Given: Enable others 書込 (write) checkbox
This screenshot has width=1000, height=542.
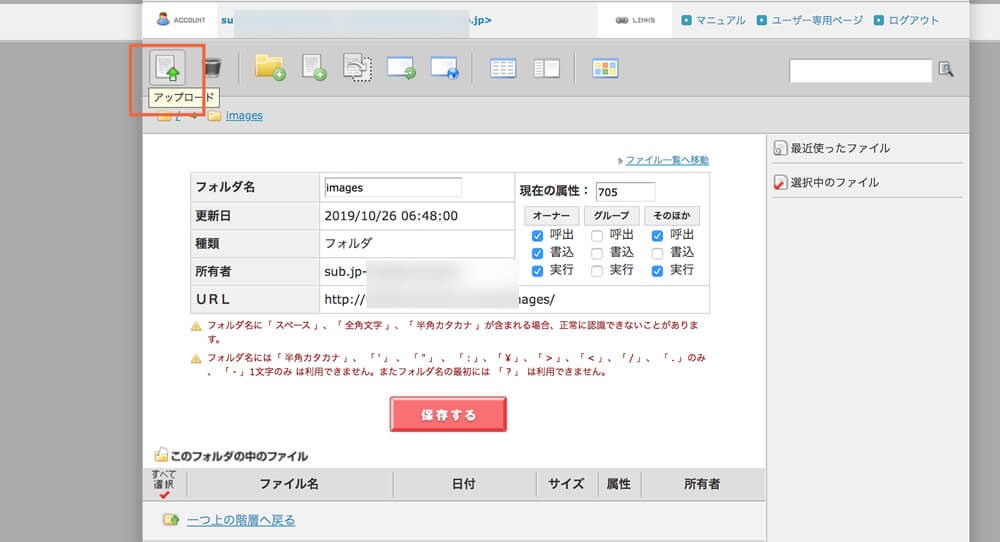Looking at the screenshot, I should click(658, 254).
